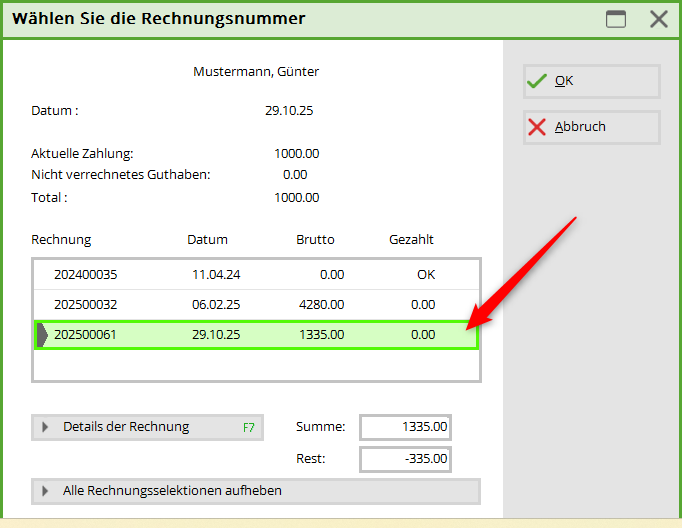
Task: Click the green checkmark icon next to OK
Action: click(x=536, y=81)
